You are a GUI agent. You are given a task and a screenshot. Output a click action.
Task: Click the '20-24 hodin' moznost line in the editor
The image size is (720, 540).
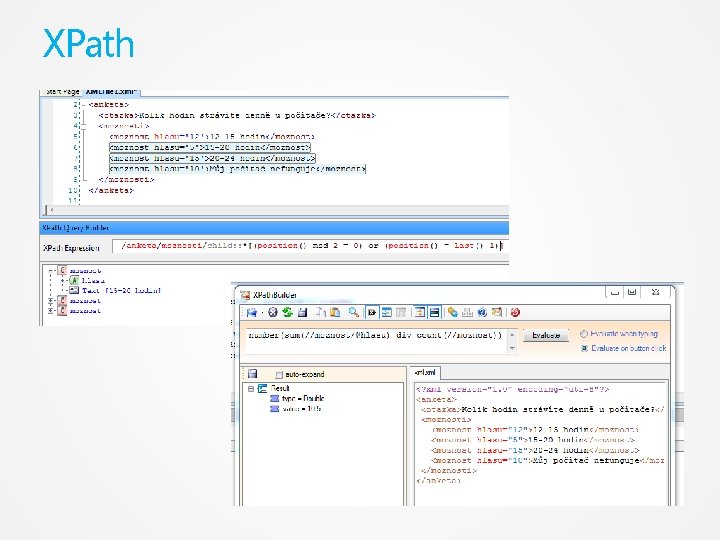pos(212,158)
